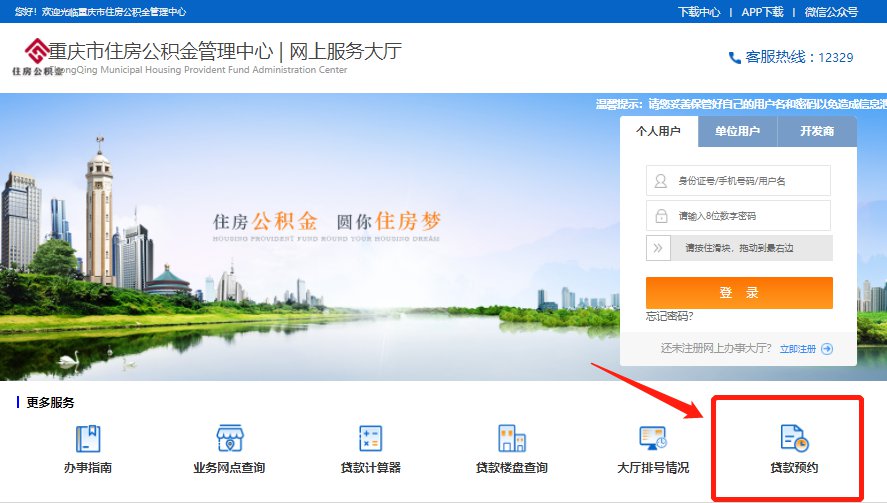The image size is (887, 503).
Task: Open the 微信公众号 link
Action: [832, 12]
